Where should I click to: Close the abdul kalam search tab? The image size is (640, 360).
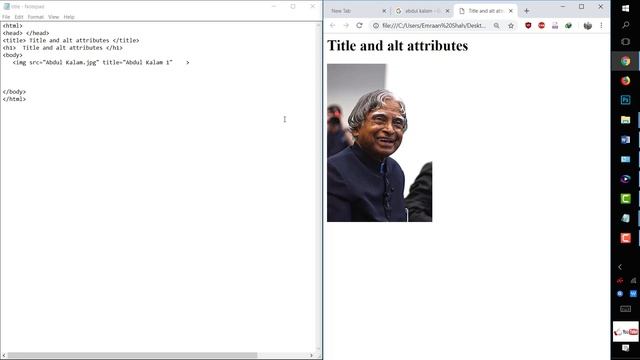[x=447, y=11]
